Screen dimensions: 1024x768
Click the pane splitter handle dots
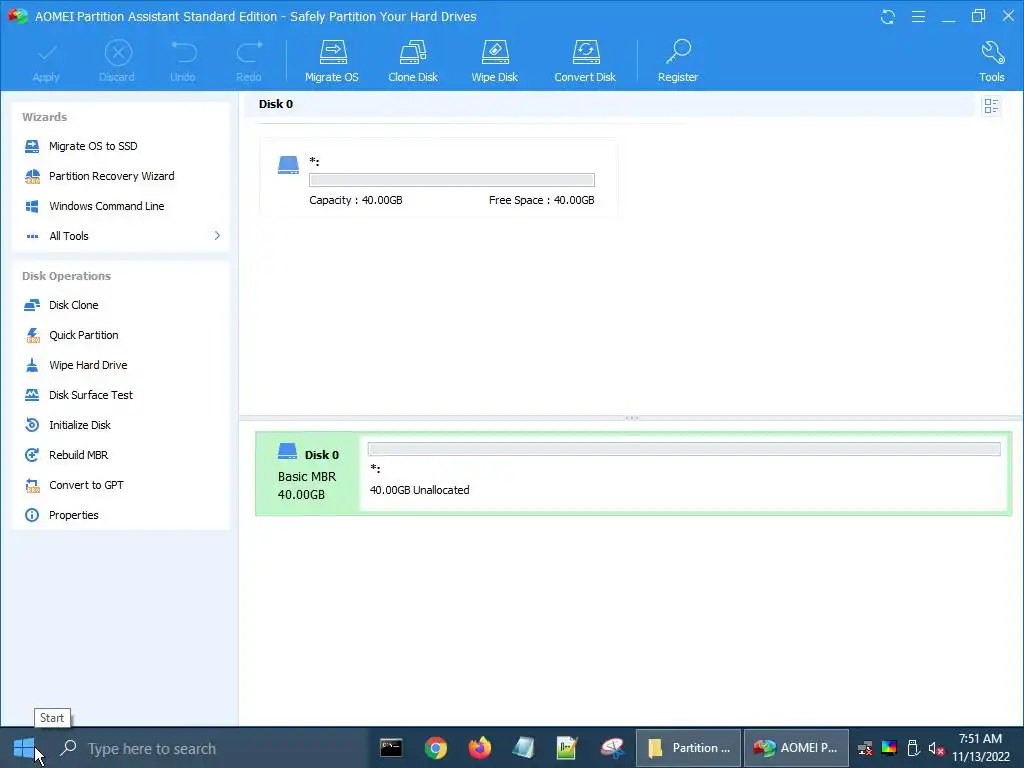[x=632, y=418]
